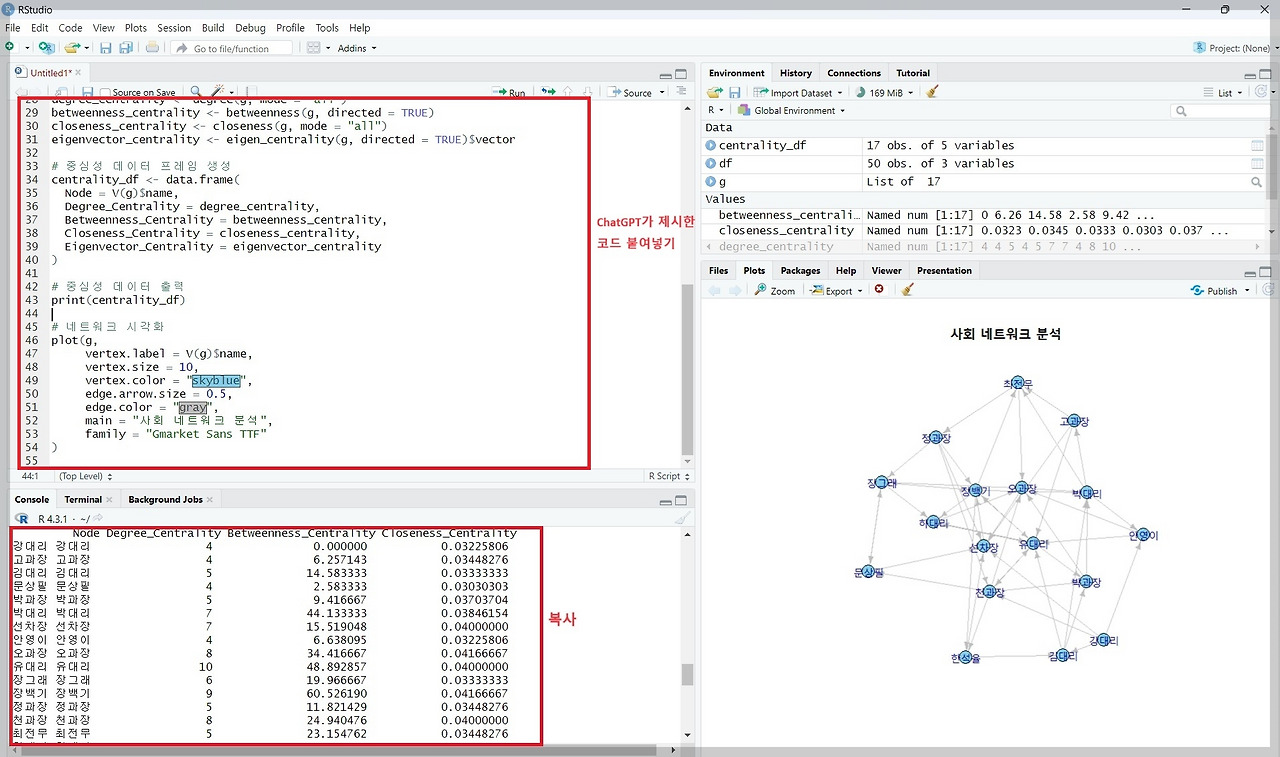Re-run previous code region icon
The width and height of the screenshot is (1280, 757).
pyautogui.click(x=548, y=92)
